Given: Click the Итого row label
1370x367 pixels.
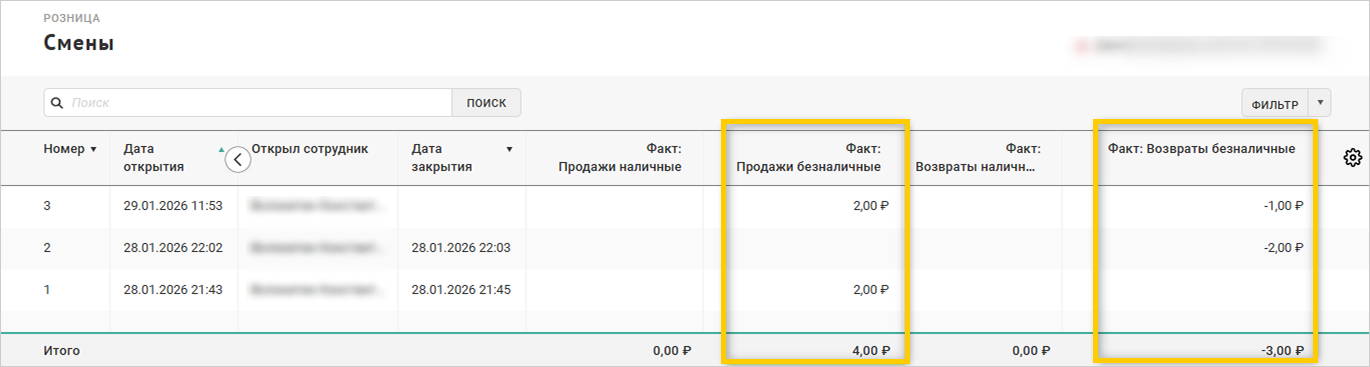Looking at the screenshot, I should pos(61,351).
